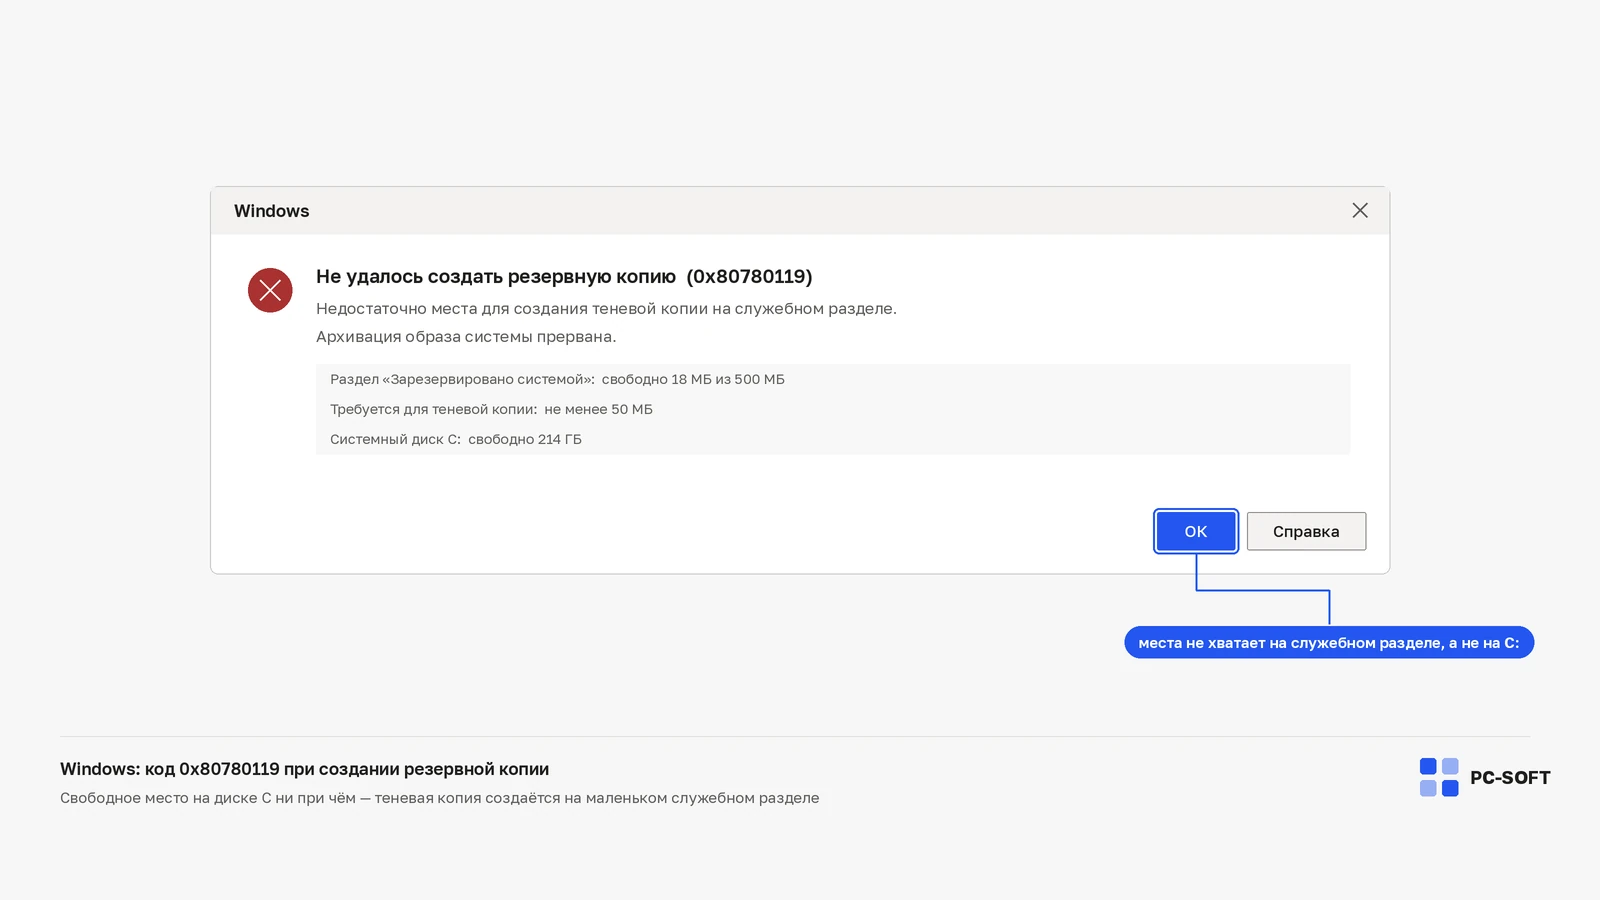Select the text 'Архивация образа системы прервана.'
1600x900 pixels.
tap(466, 337)
